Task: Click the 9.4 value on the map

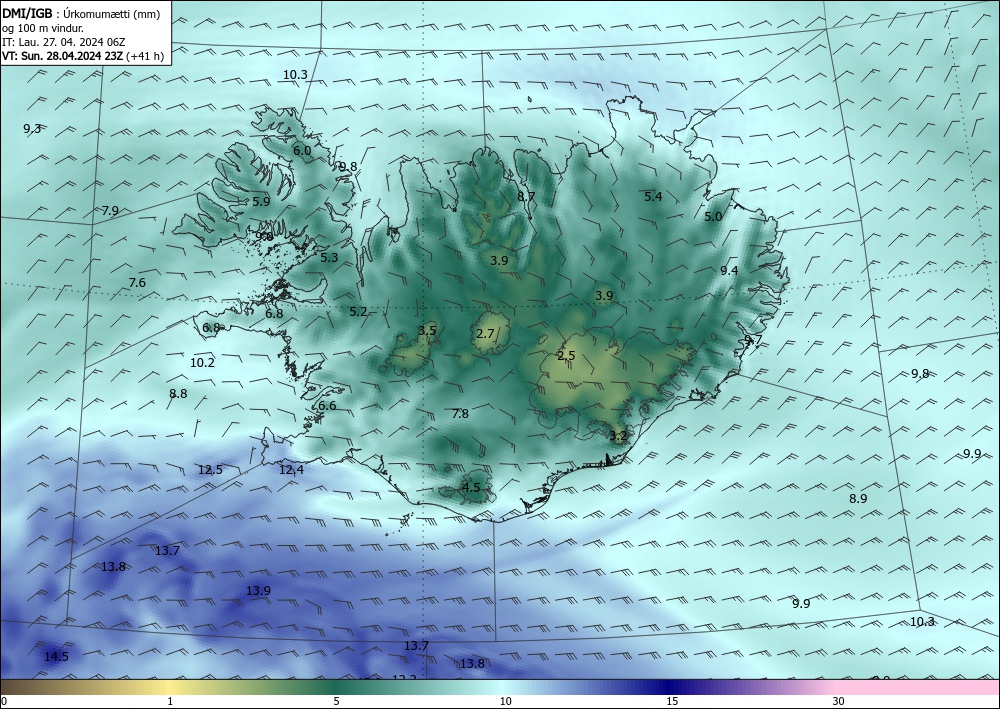Action: 729,270
